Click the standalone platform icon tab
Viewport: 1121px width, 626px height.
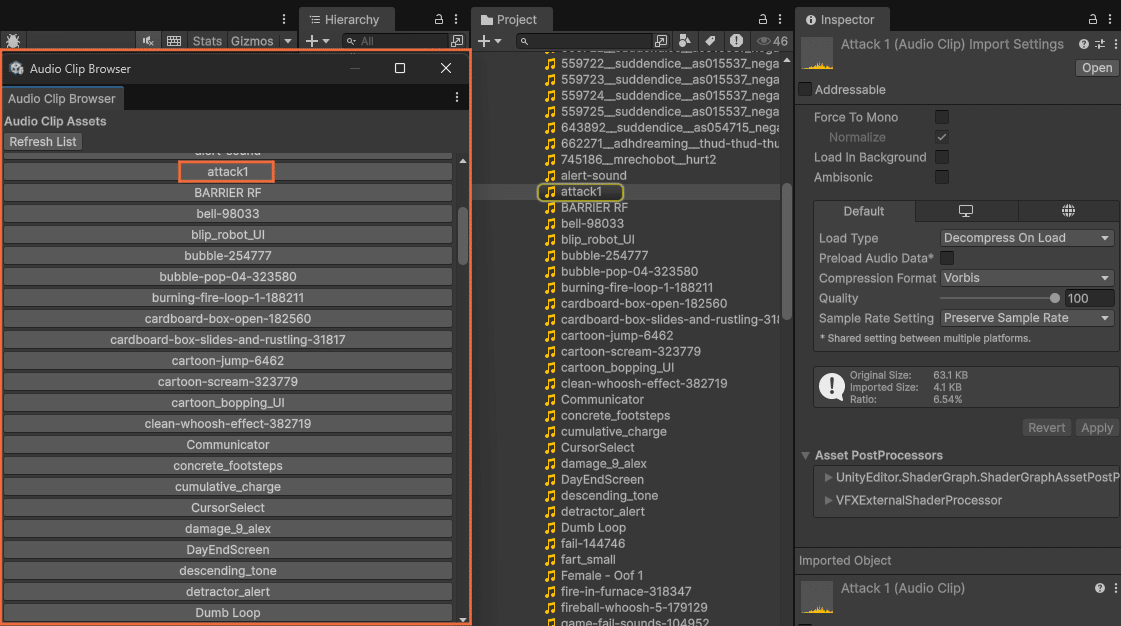(x=964, y=211)
